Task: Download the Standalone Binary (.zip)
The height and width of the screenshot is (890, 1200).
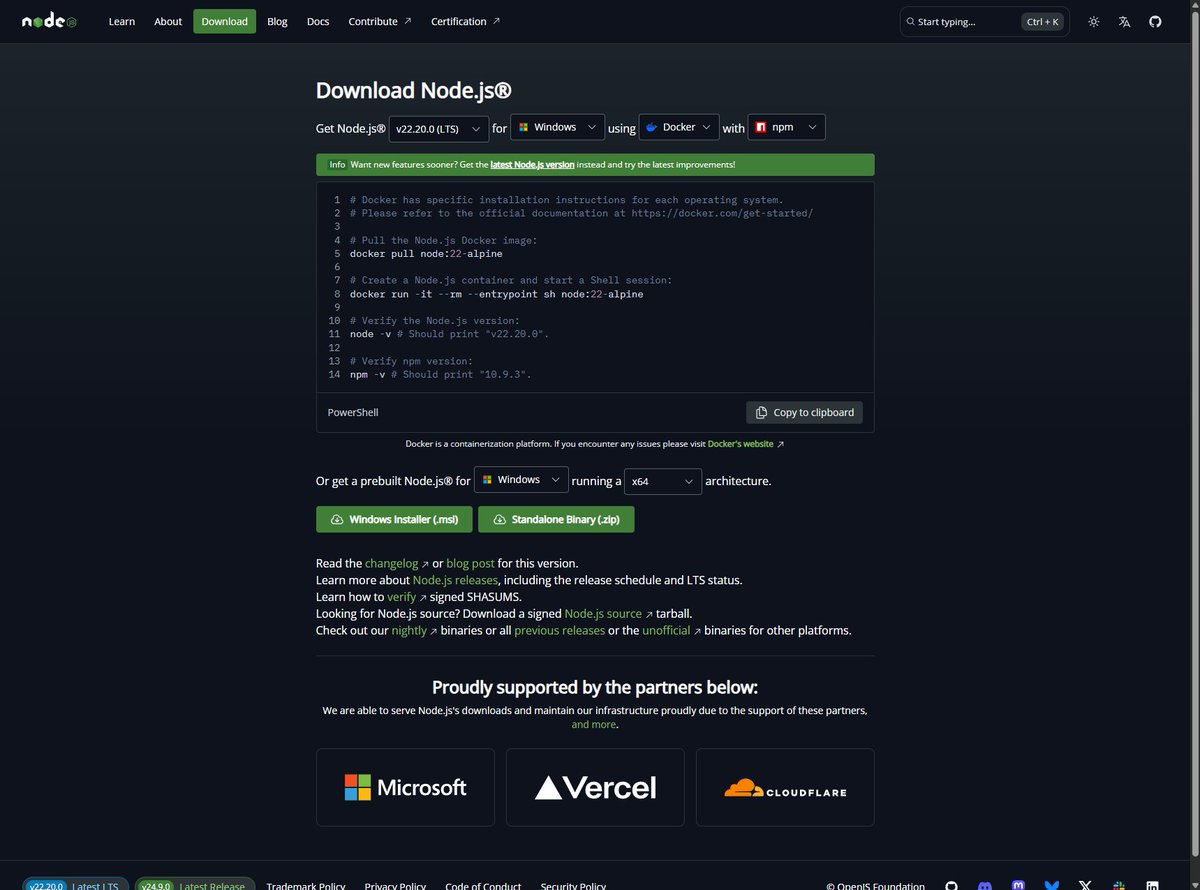Action: (x=556, y=520)
